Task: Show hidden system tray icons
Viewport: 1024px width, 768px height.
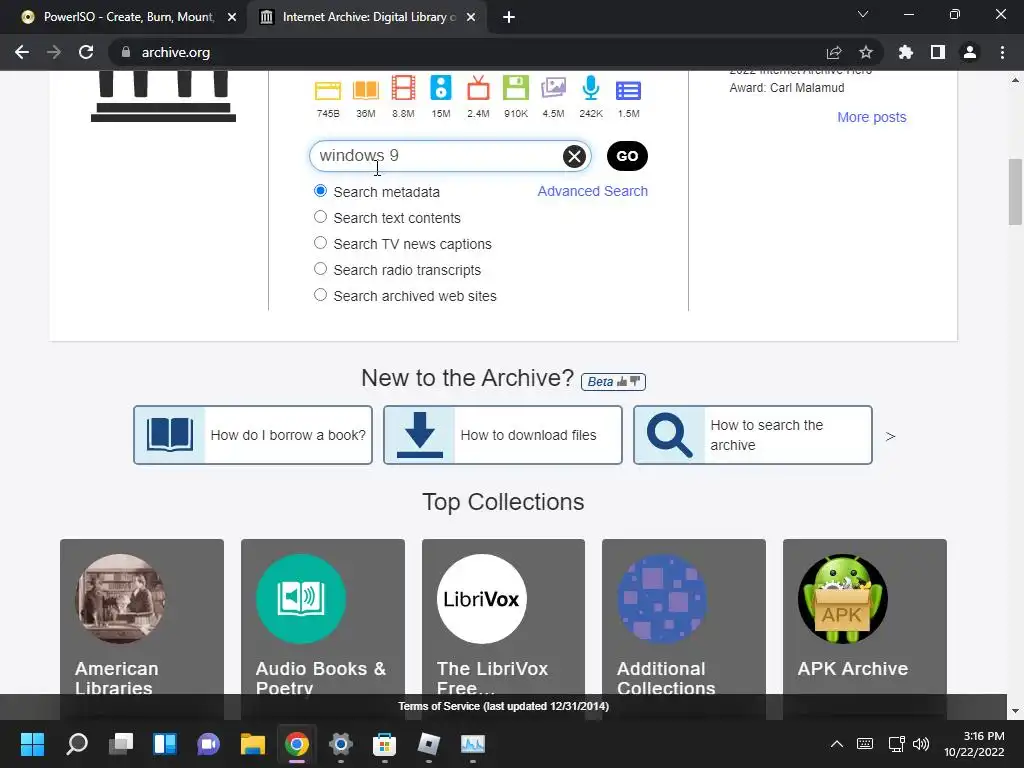Action: coord(837,744)
